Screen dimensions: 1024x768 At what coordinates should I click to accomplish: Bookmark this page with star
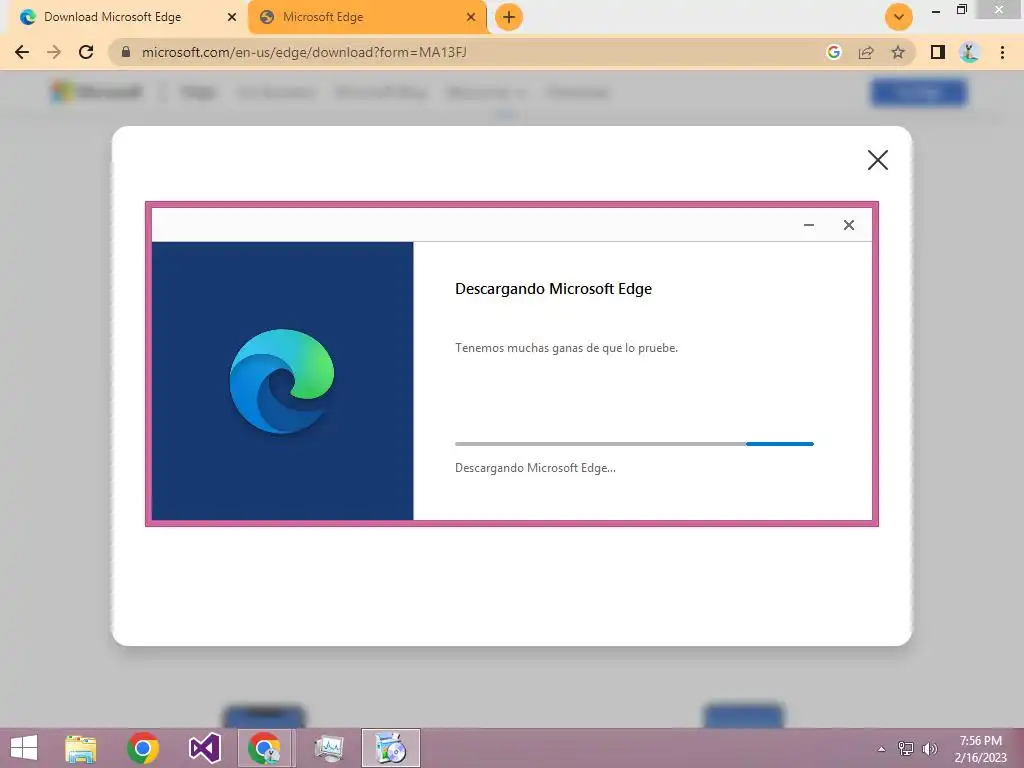click(898, 52)
